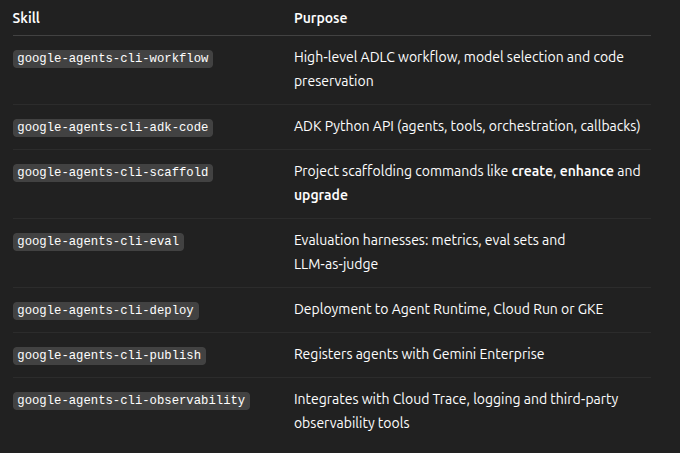Click the Evaluation harnesses description
This screenshot has height=453, width=680.
pos(429,252)
